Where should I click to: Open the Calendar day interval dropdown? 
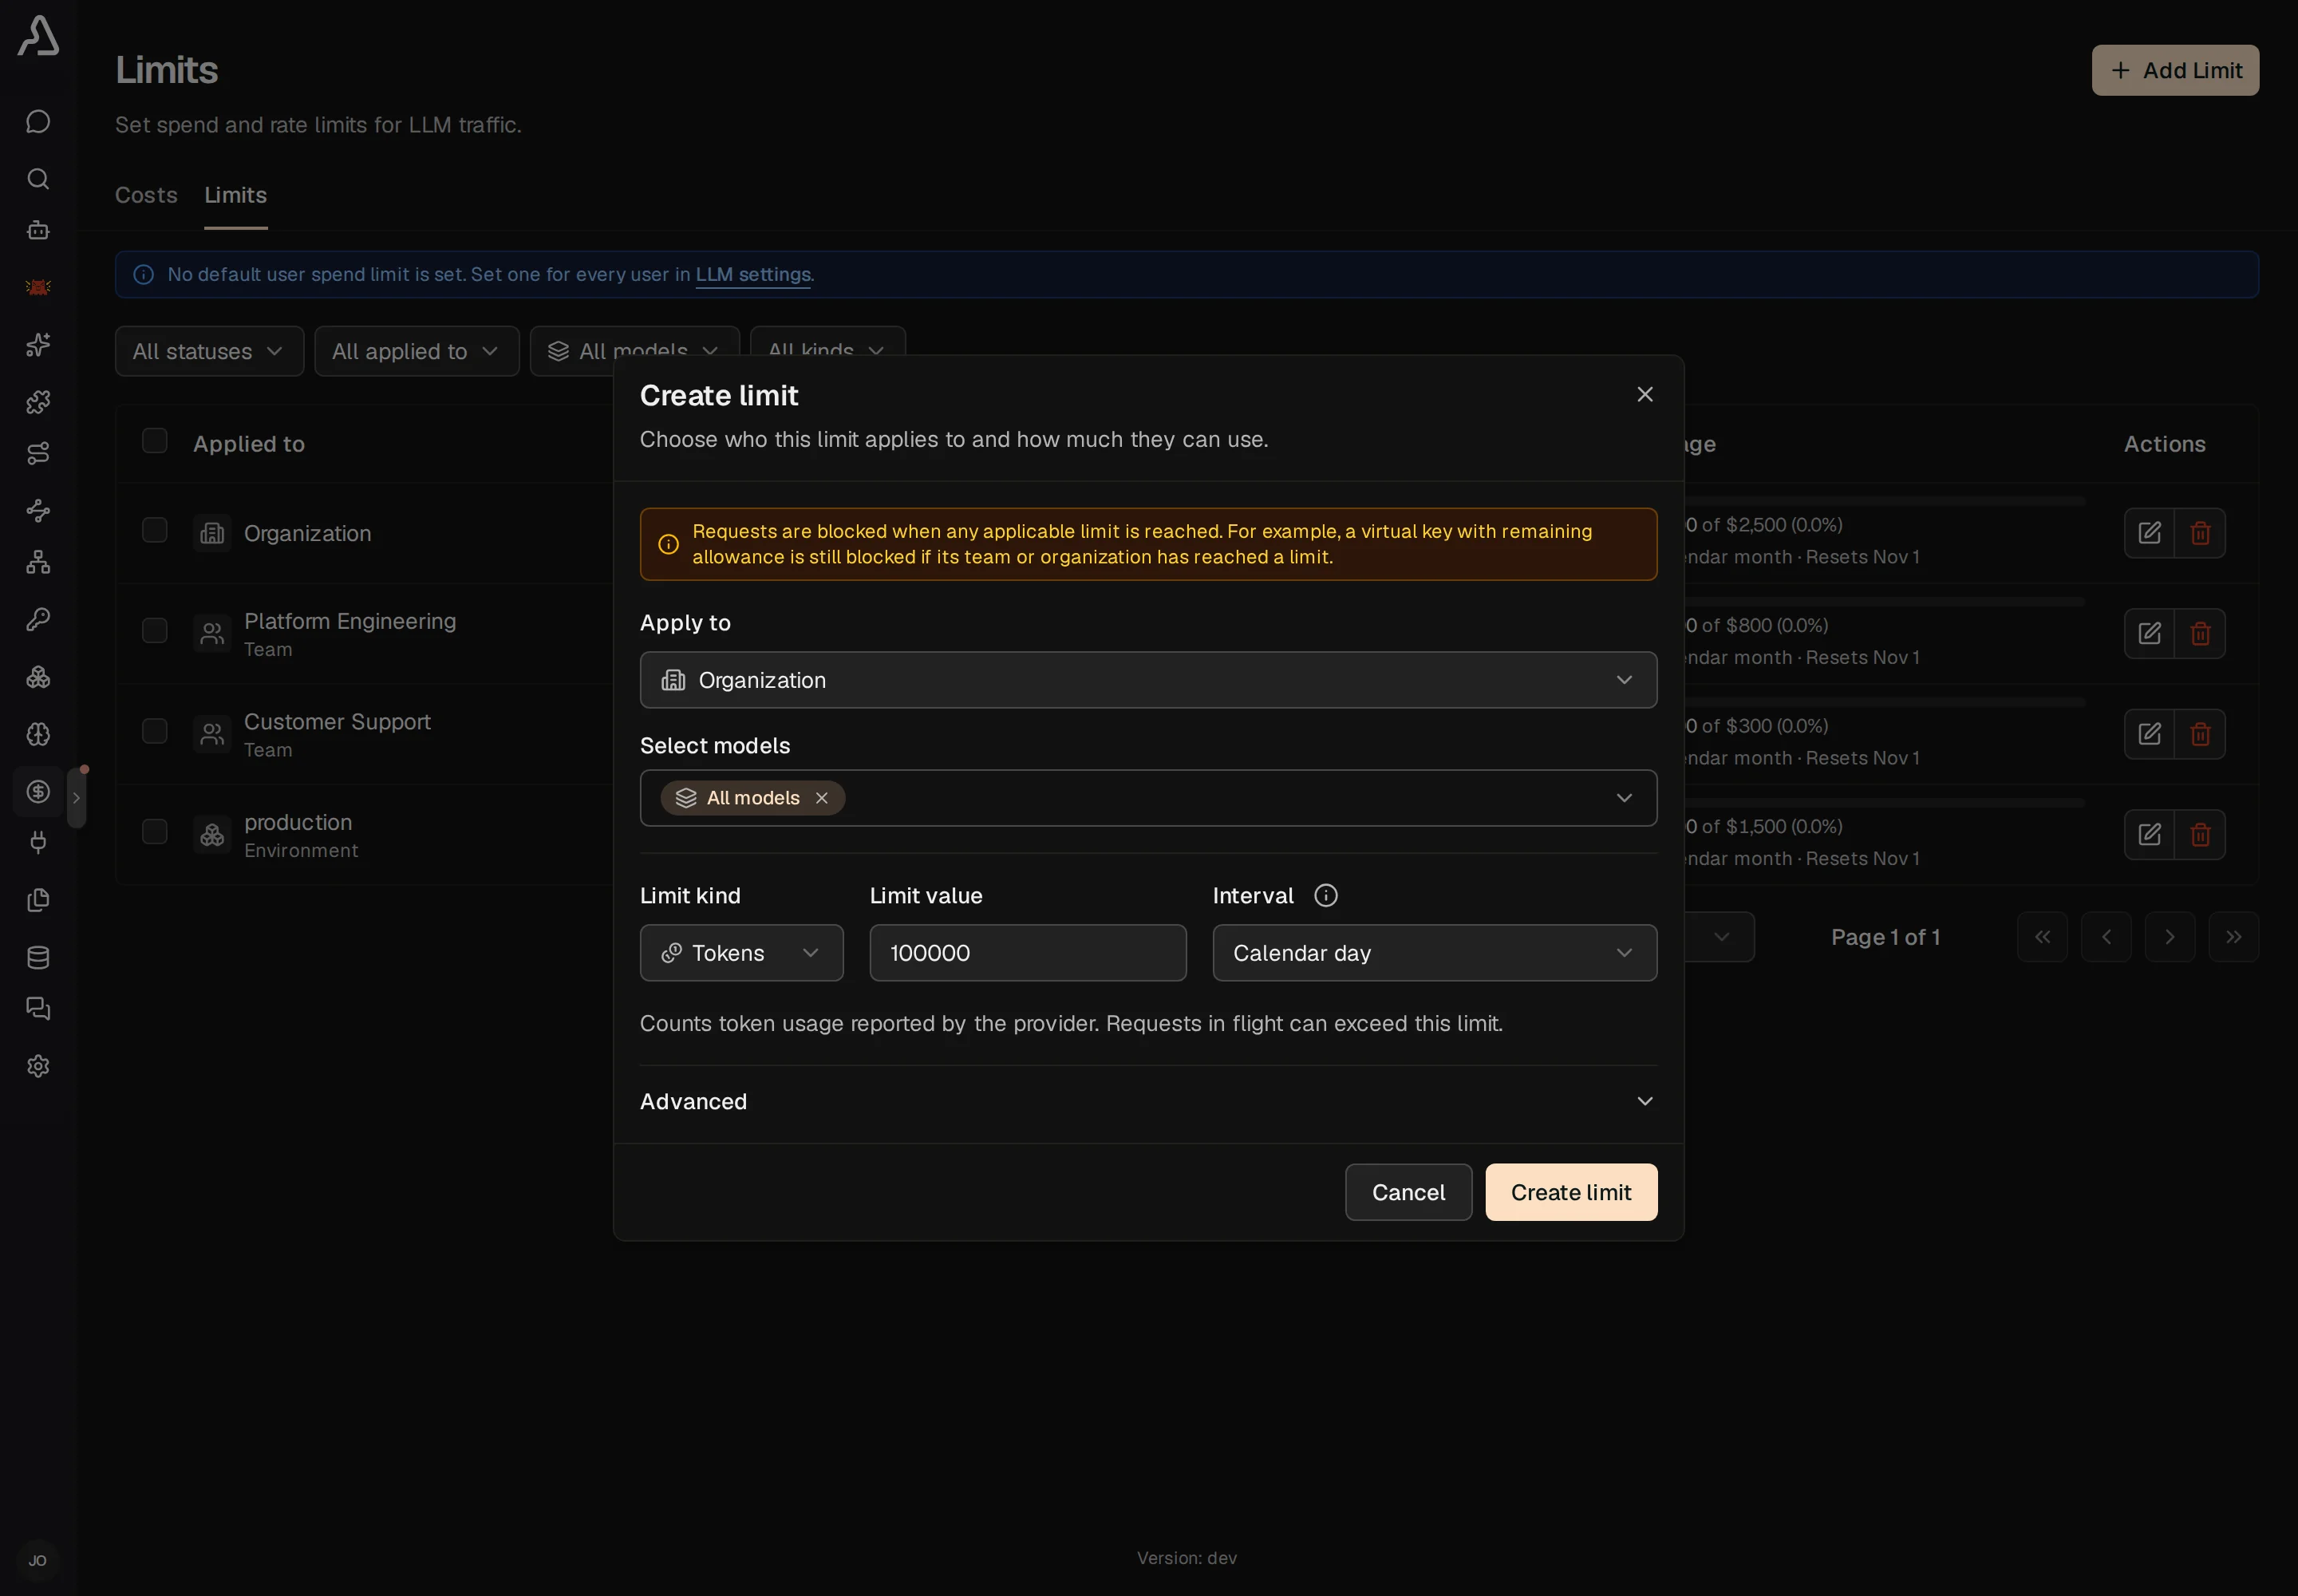click(1434, 953)
